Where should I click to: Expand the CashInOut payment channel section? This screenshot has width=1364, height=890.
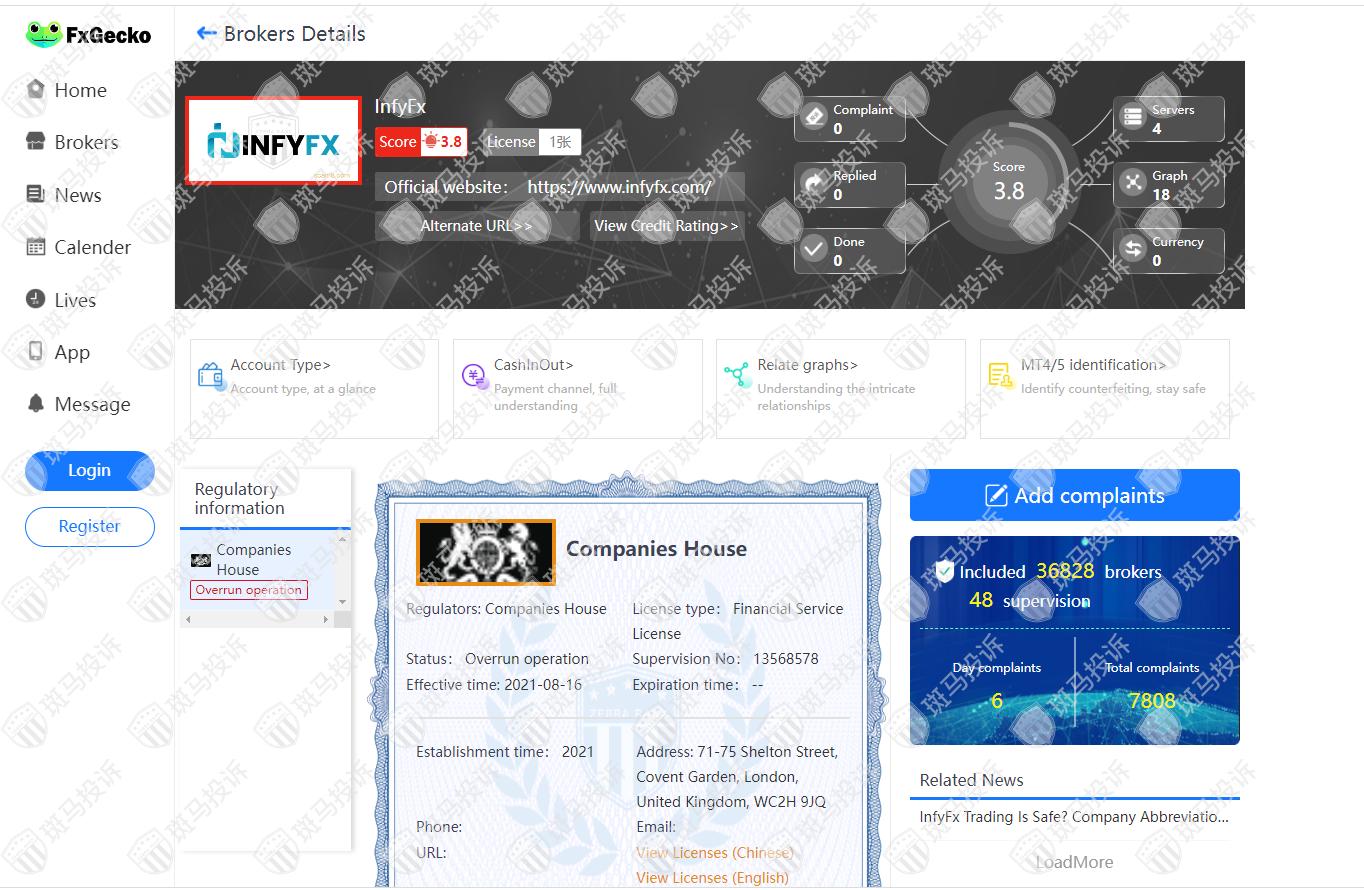point(577,387)
